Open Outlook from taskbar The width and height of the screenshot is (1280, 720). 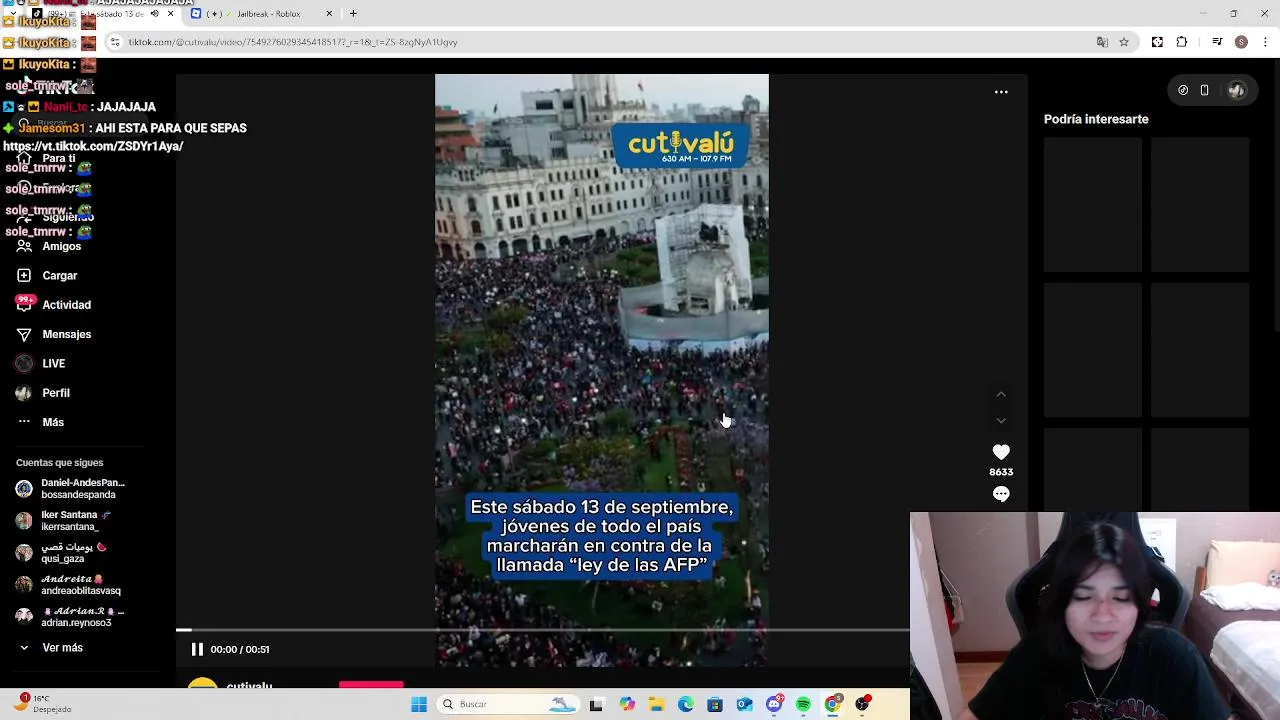[745, 704]
